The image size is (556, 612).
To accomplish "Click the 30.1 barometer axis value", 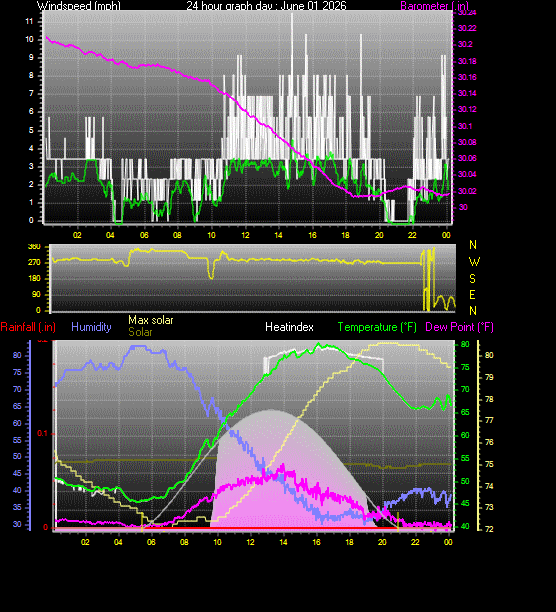I will [x=465, y=126].
